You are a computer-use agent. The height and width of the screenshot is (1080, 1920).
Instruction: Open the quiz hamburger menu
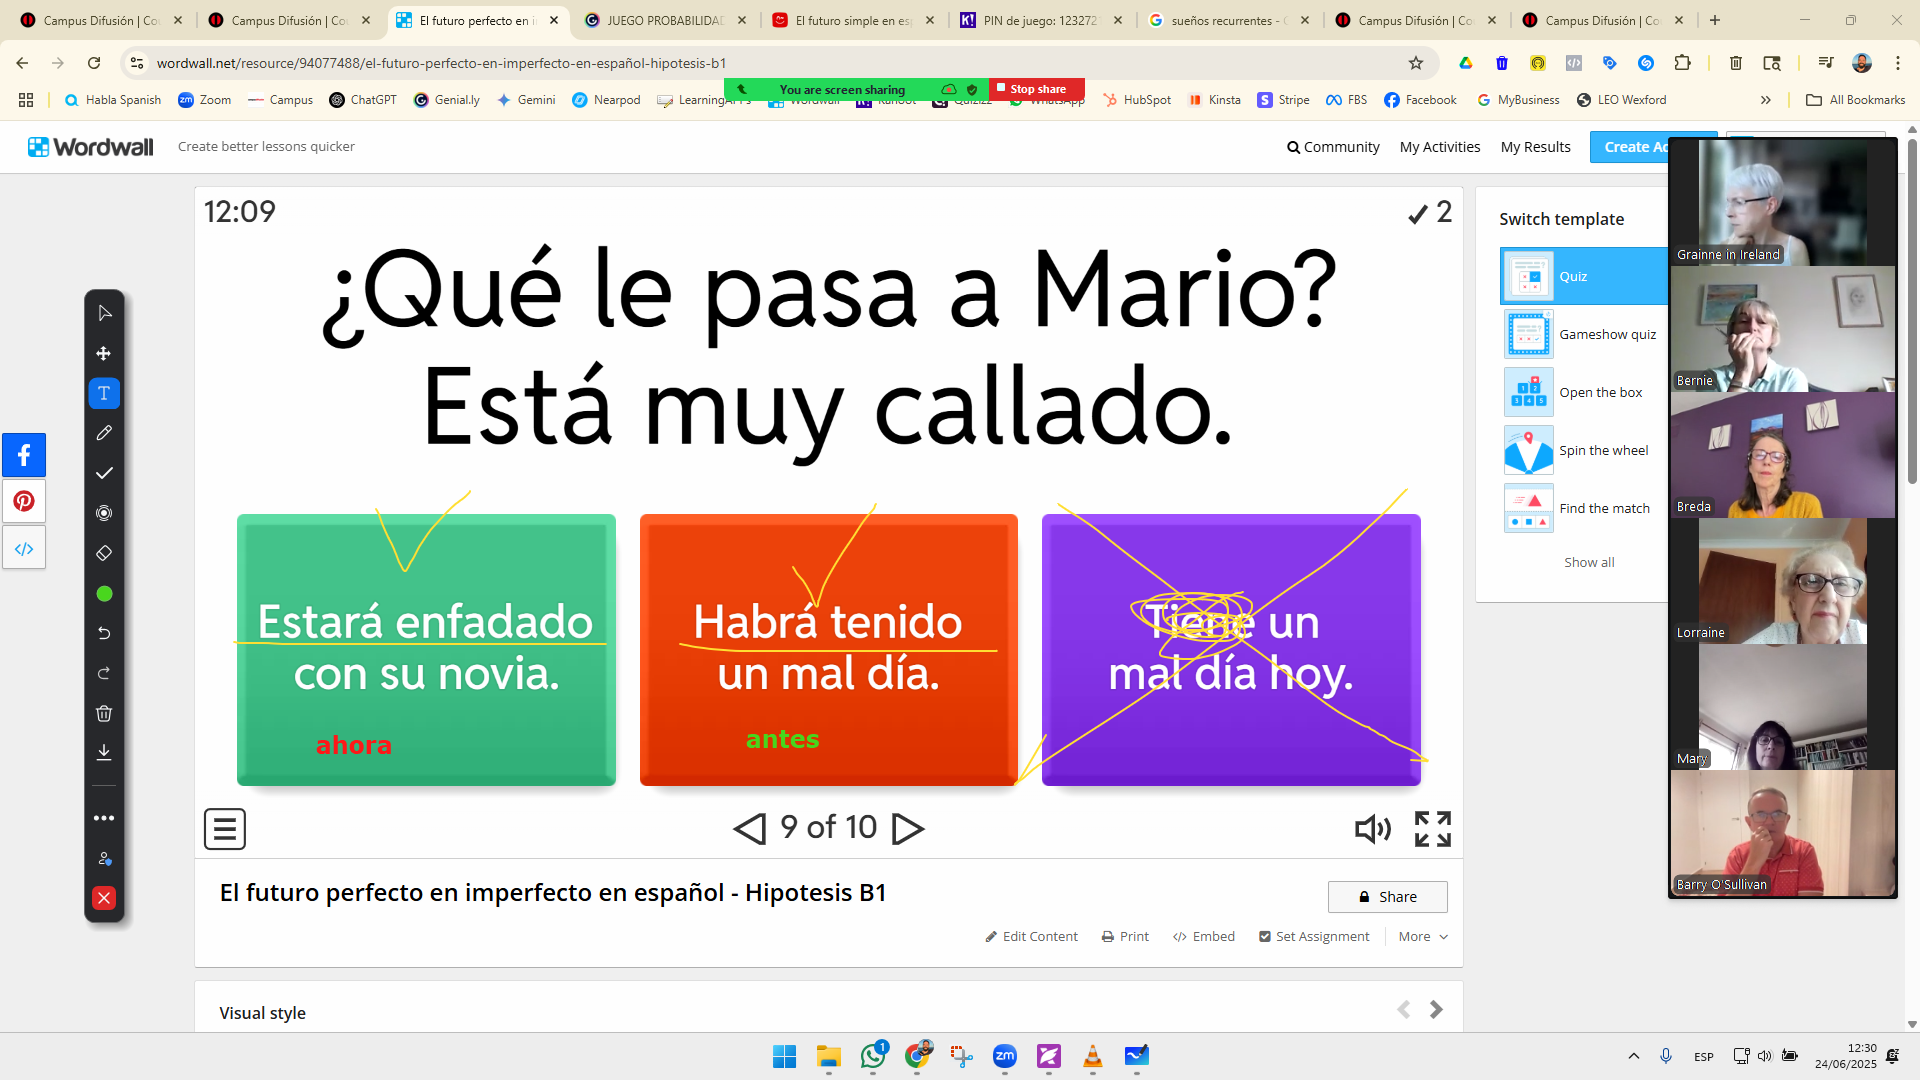pos(225,829)
